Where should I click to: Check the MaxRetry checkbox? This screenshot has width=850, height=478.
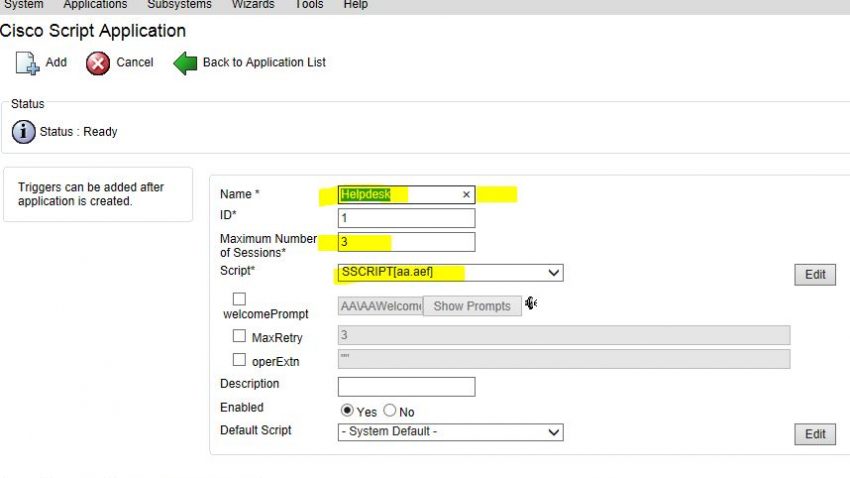point(239,337)
